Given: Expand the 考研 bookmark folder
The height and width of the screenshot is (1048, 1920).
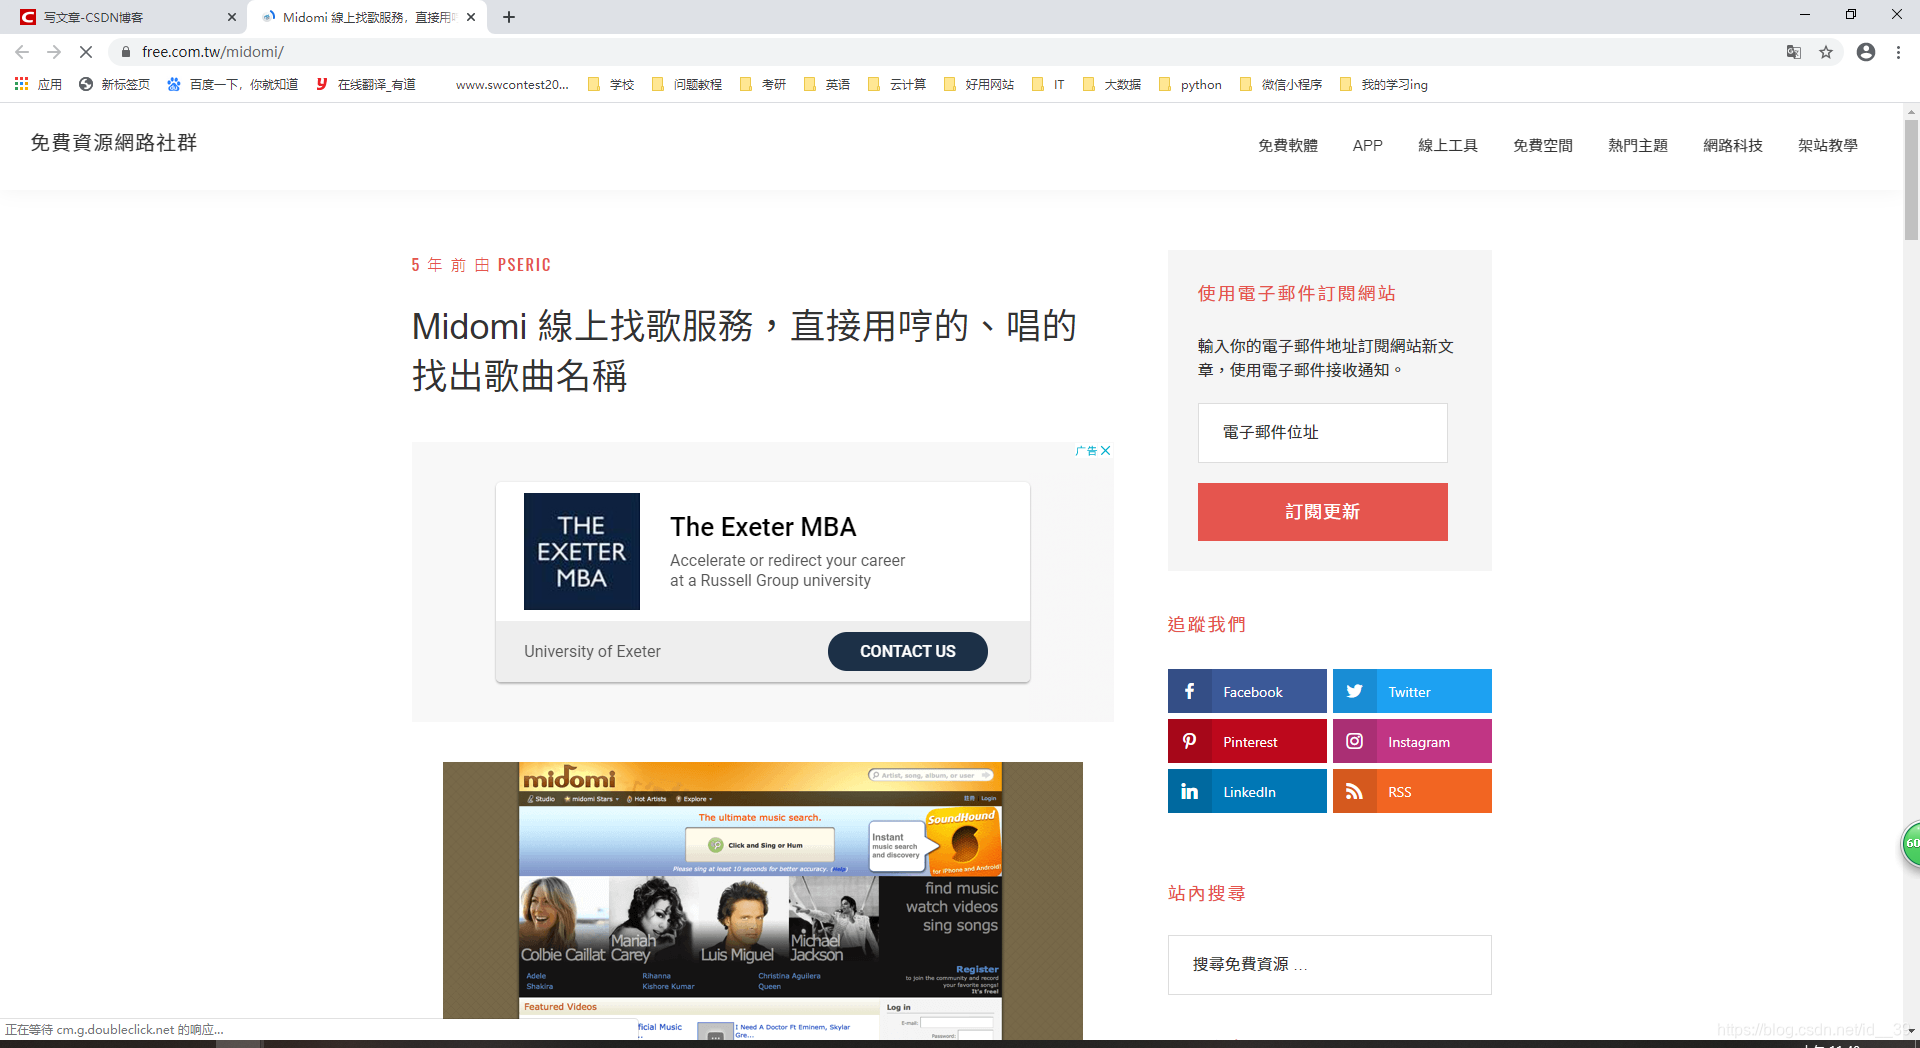Looking at the screenshot, I should coord(763,85).
